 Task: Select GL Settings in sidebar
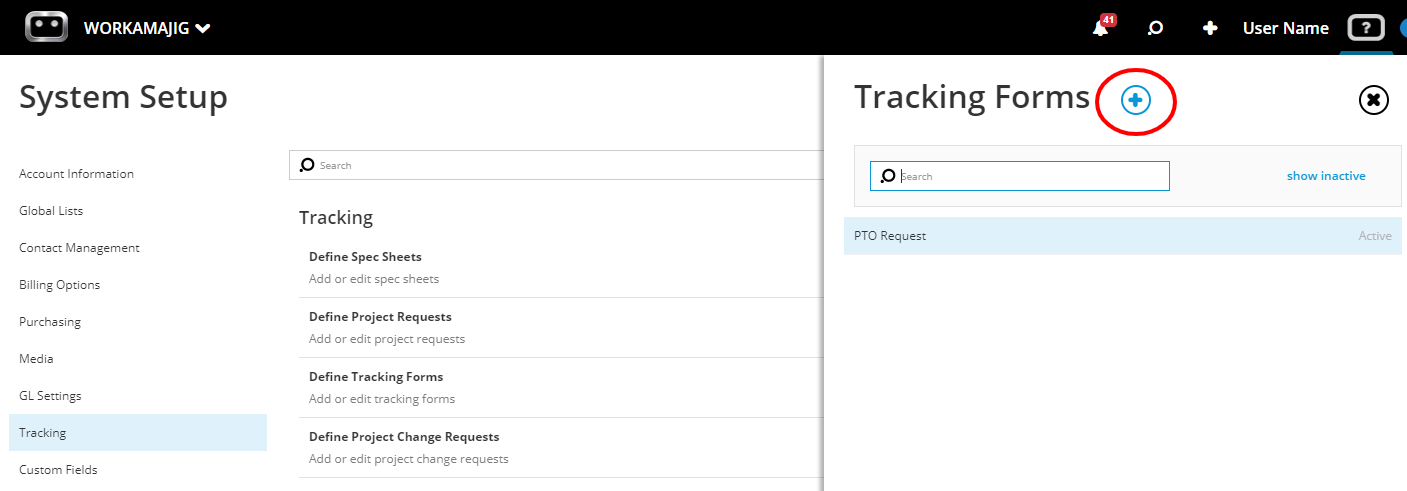50,396
